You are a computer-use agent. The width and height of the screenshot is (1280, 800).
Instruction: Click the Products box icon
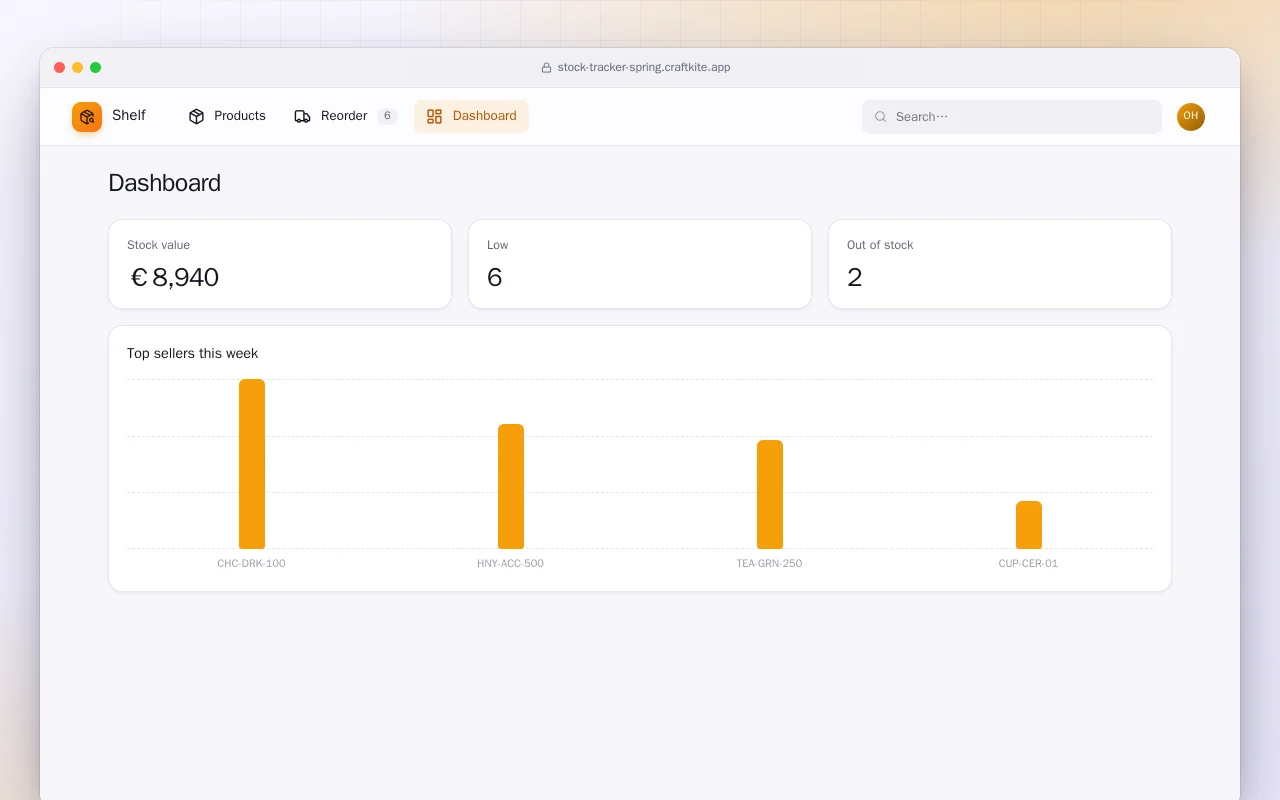[x=196, y=116]
